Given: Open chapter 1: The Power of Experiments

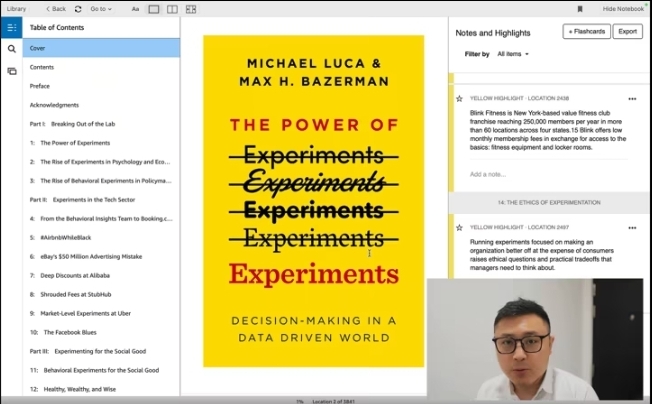Looking at the screenshot, I should 101,143.
